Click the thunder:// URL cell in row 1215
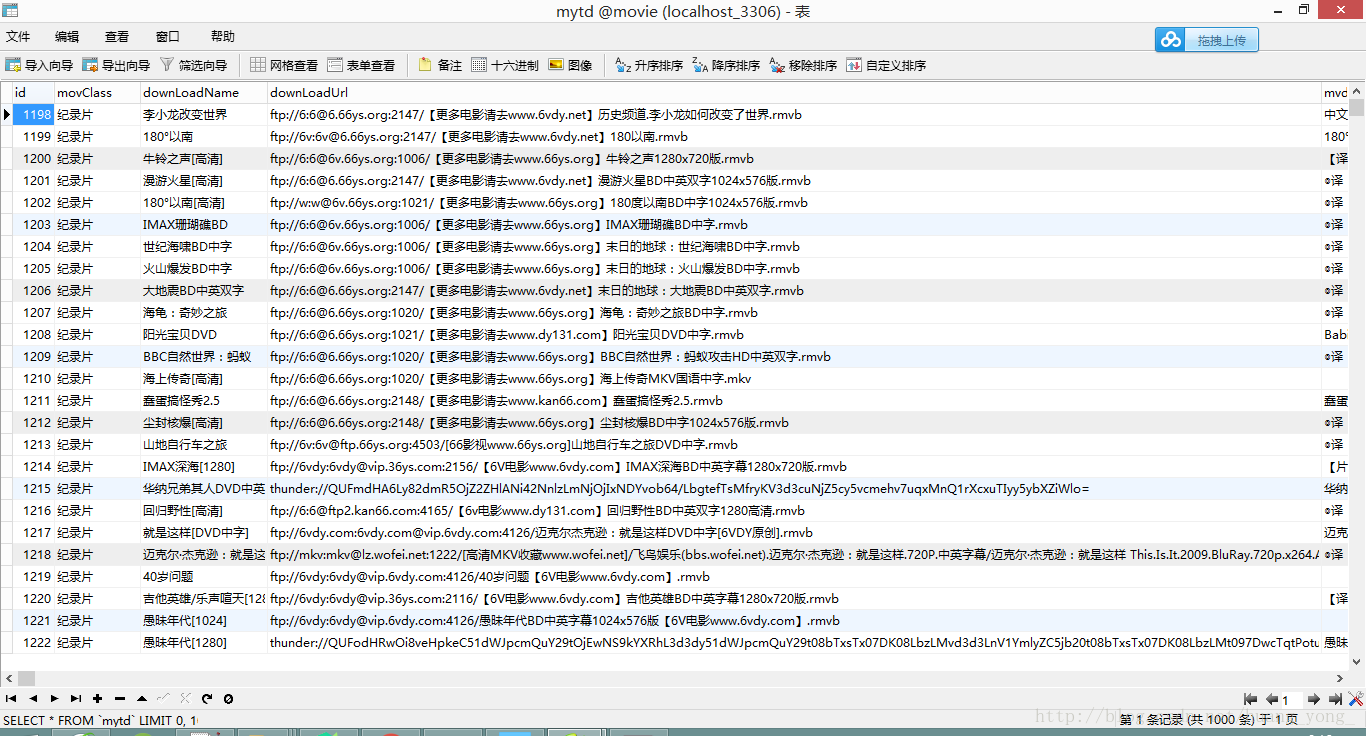 tap(794, 488)
